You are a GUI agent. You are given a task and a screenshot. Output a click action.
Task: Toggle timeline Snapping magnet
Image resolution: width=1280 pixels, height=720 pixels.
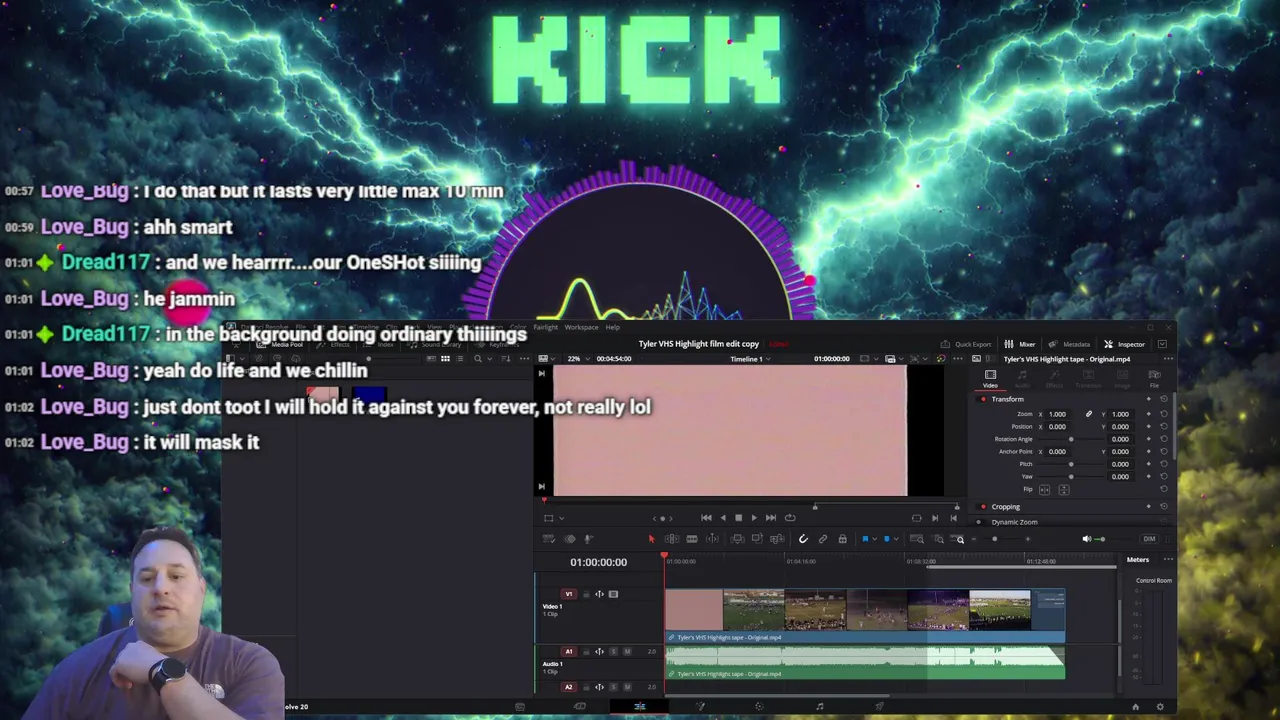tap(803, 539)
